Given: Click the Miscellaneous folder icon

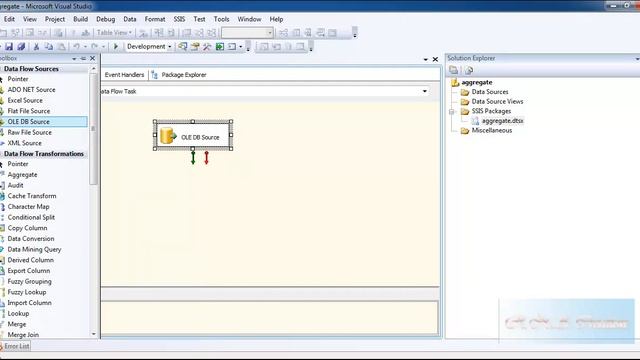Looking at the screenshot, I should (464, 131).
